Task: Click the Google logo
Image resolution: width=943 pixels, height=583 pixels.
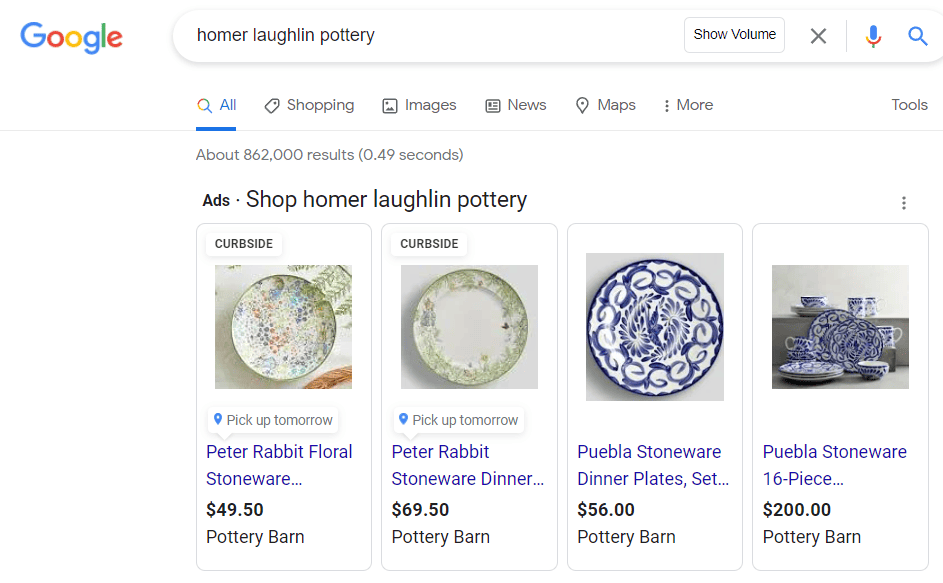Action: point(71,37)
